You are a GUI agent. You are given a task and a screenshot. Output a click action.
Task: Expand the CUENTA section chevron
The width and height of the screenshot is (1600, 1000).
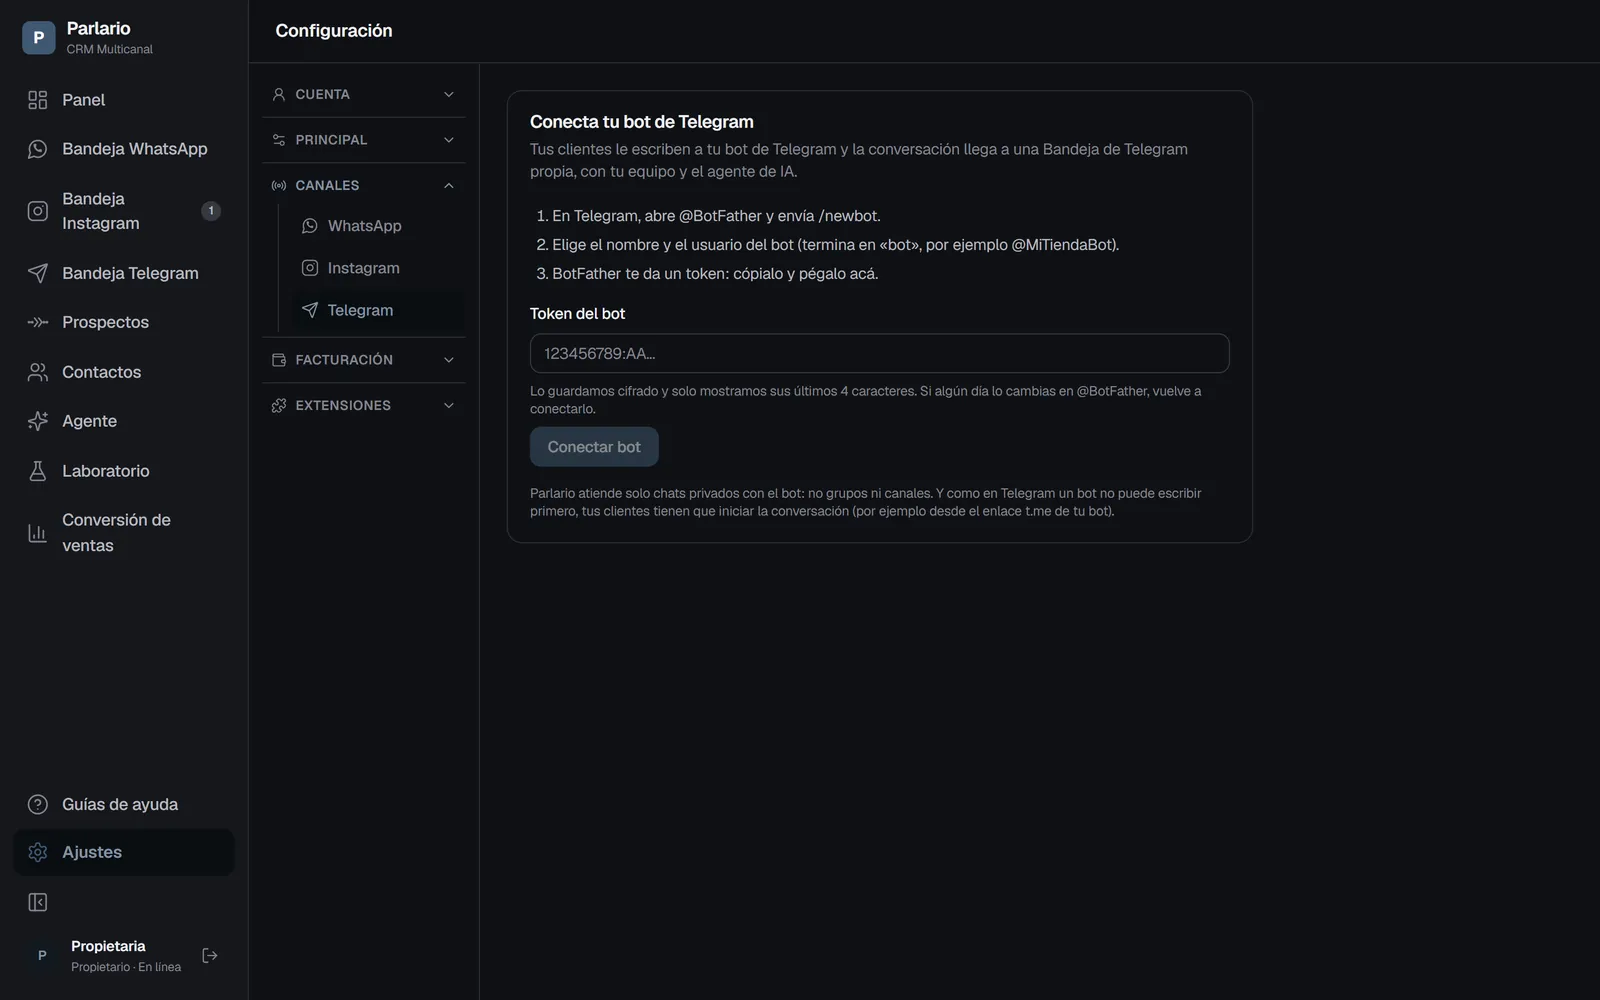tap(449, 94)
